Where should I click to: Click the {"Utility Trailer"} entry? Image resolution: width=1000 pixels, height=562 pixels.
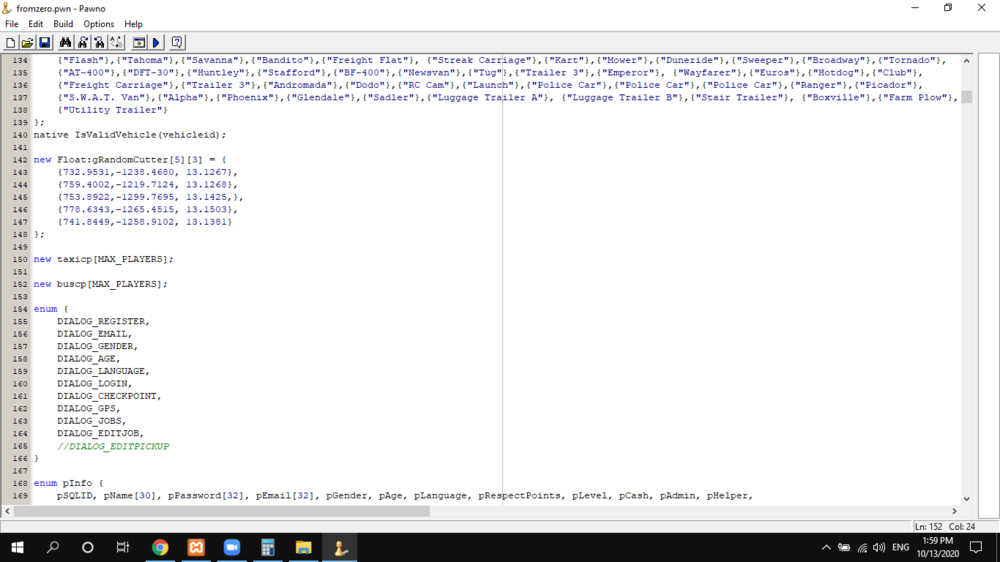112,110
